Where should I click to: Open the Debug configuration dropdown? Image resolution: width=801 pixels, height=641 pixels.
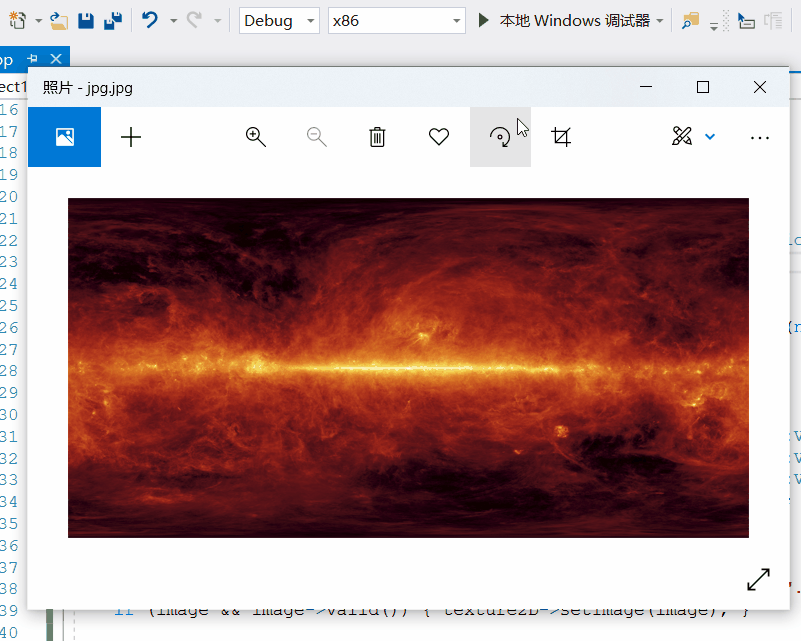(279, 21)
